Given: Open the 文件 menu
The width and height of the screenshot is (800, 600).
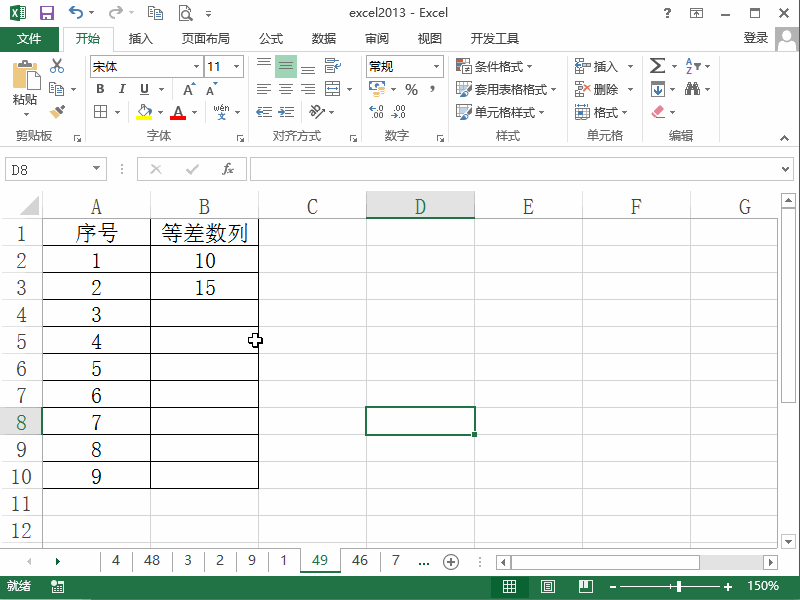Looking at the screenshot, I should click(30, 38).
